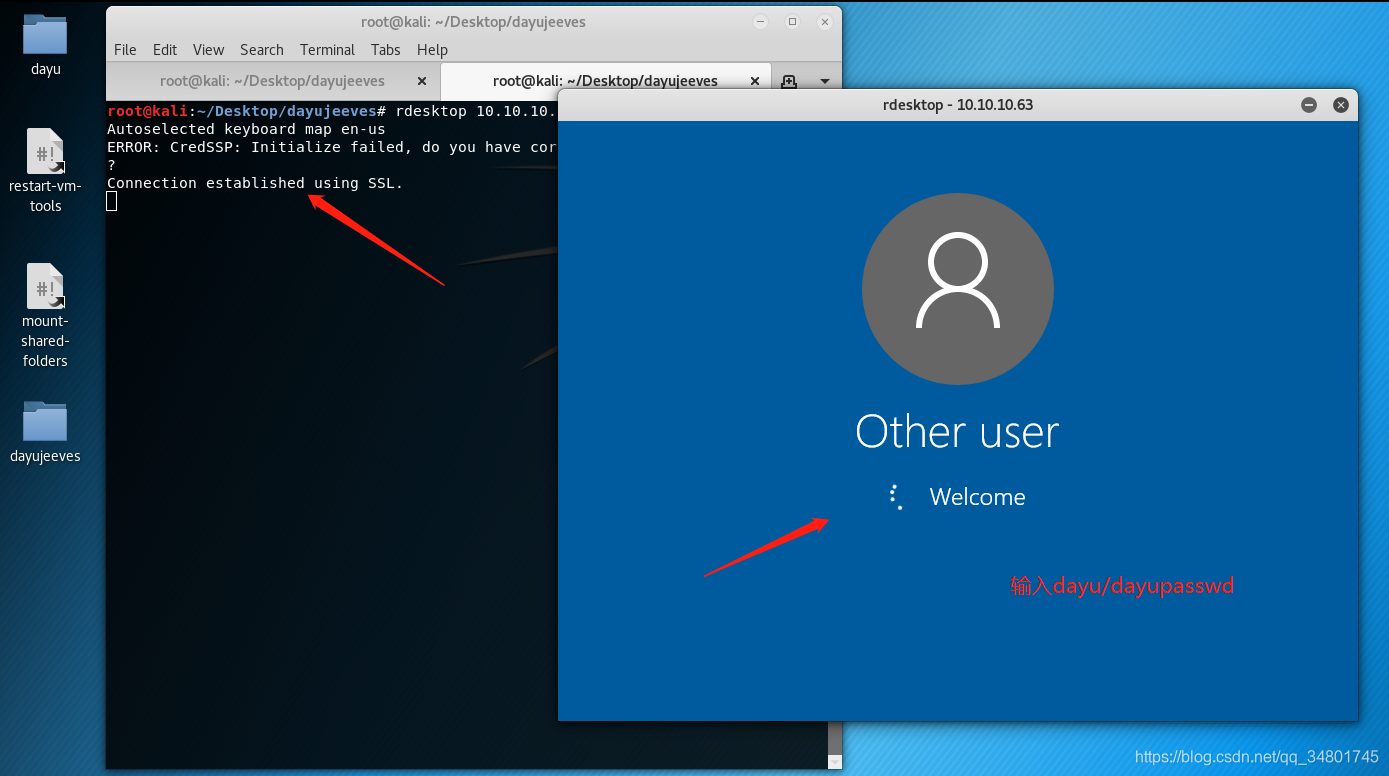
Task: Open the terminal Edit menu
Action: pyautogui.click(x=165, y=49)
